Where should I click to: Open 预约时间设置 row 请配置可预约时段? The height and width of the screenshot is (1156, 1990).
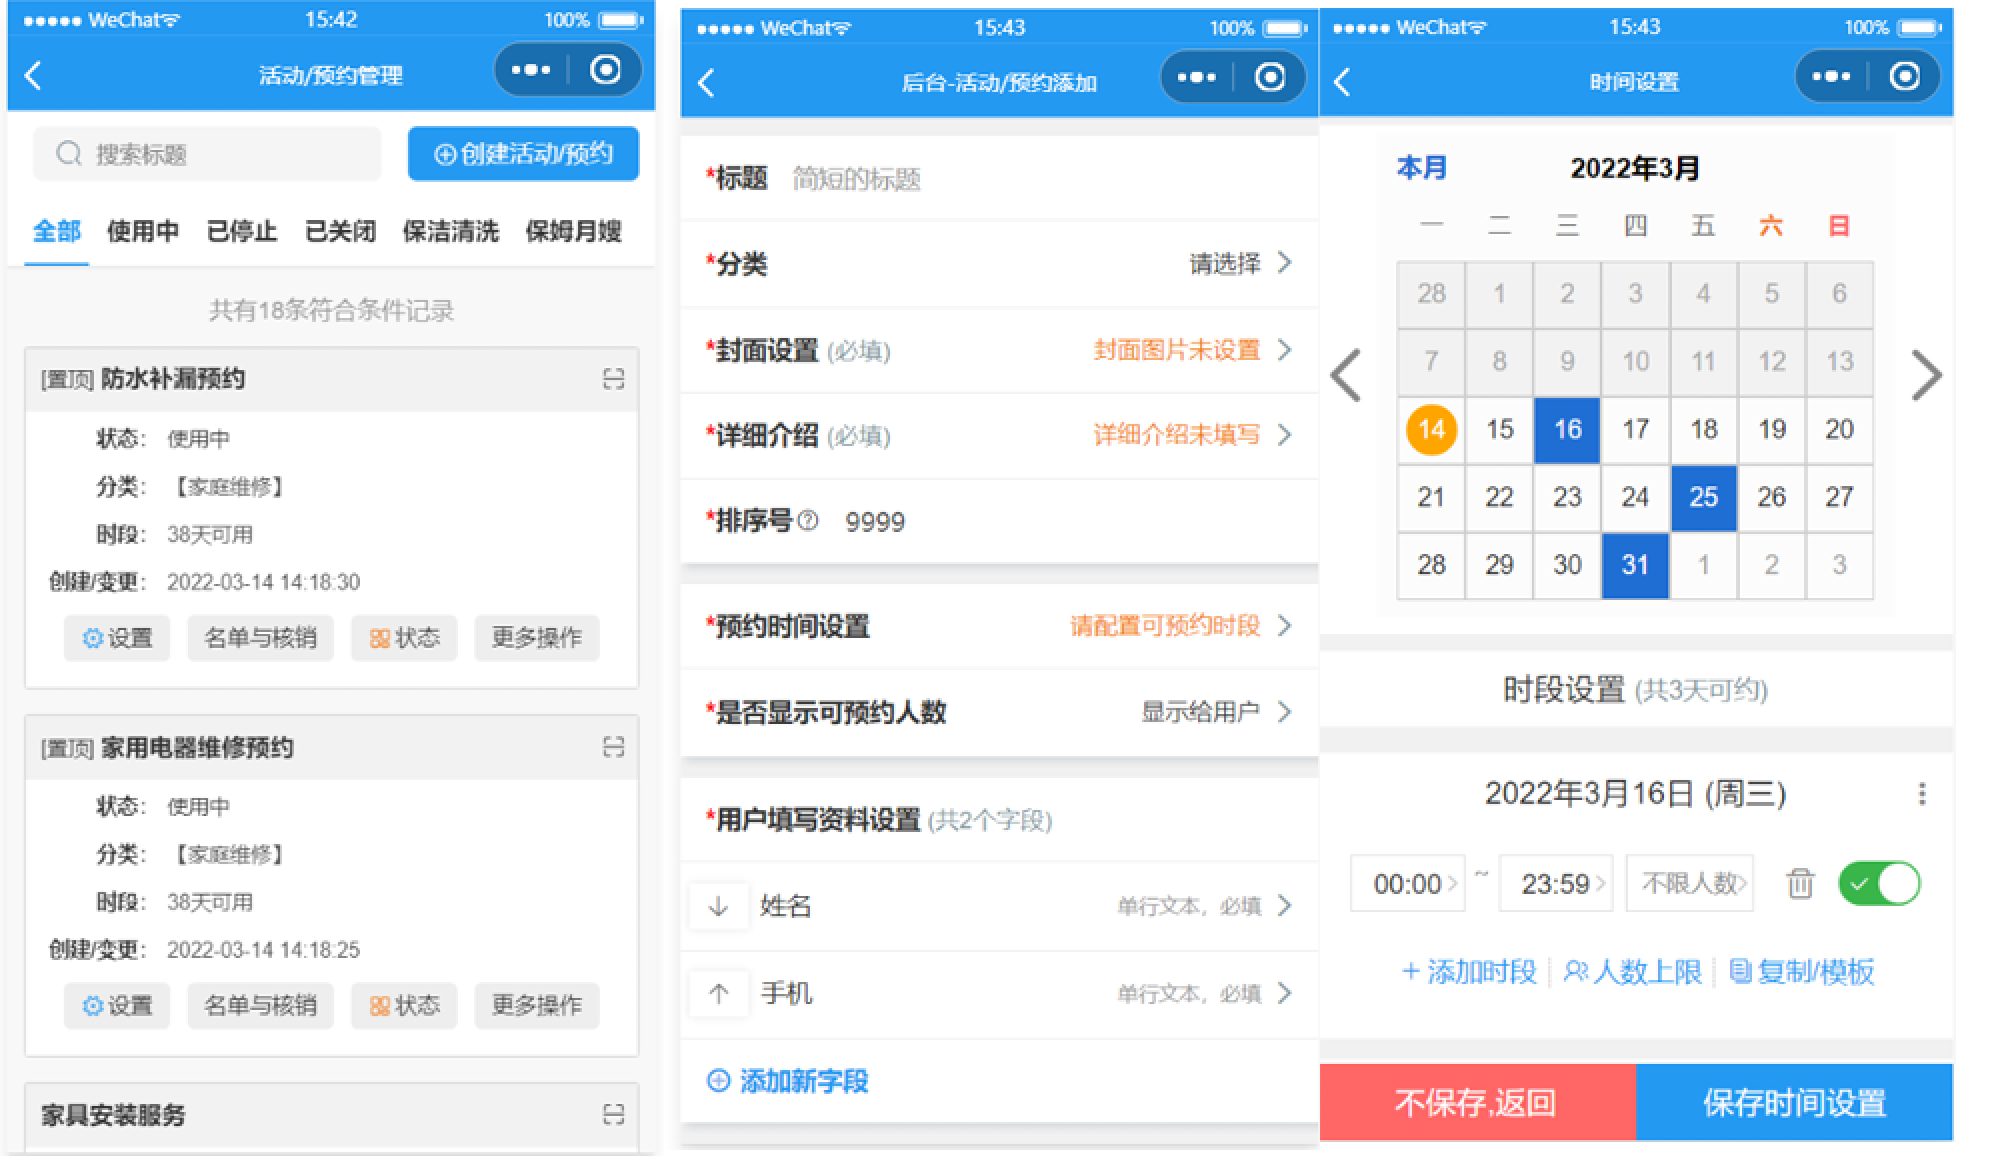[999, 626]
